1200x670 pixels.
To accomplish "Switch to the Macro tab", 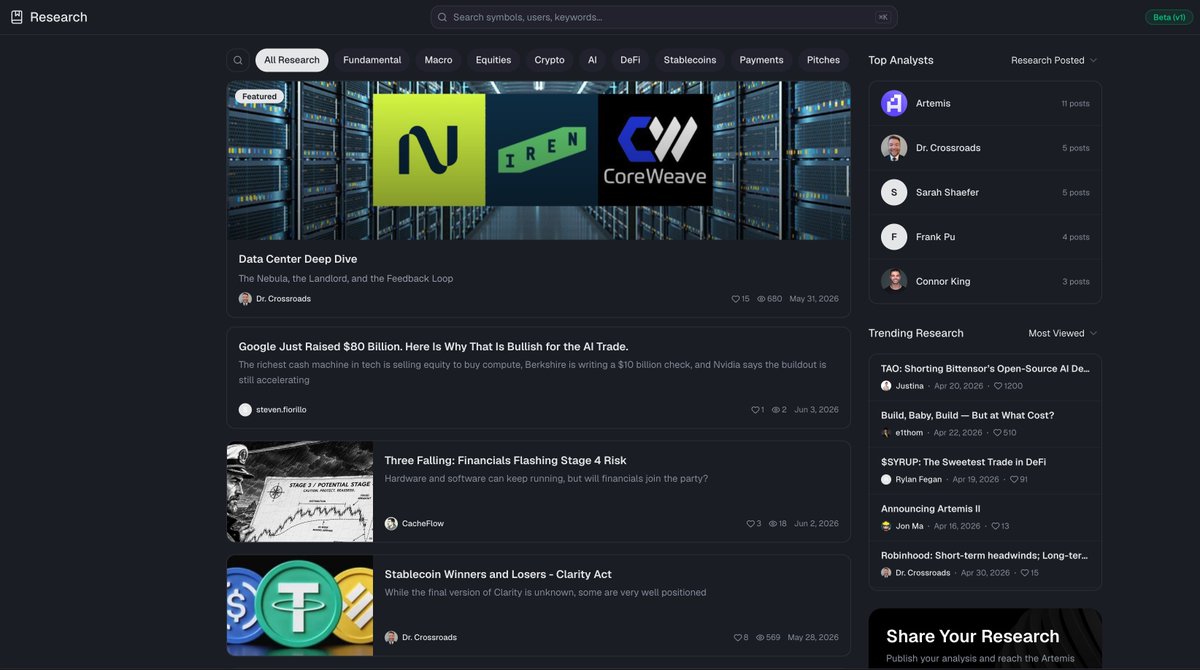I will point(438,60).
